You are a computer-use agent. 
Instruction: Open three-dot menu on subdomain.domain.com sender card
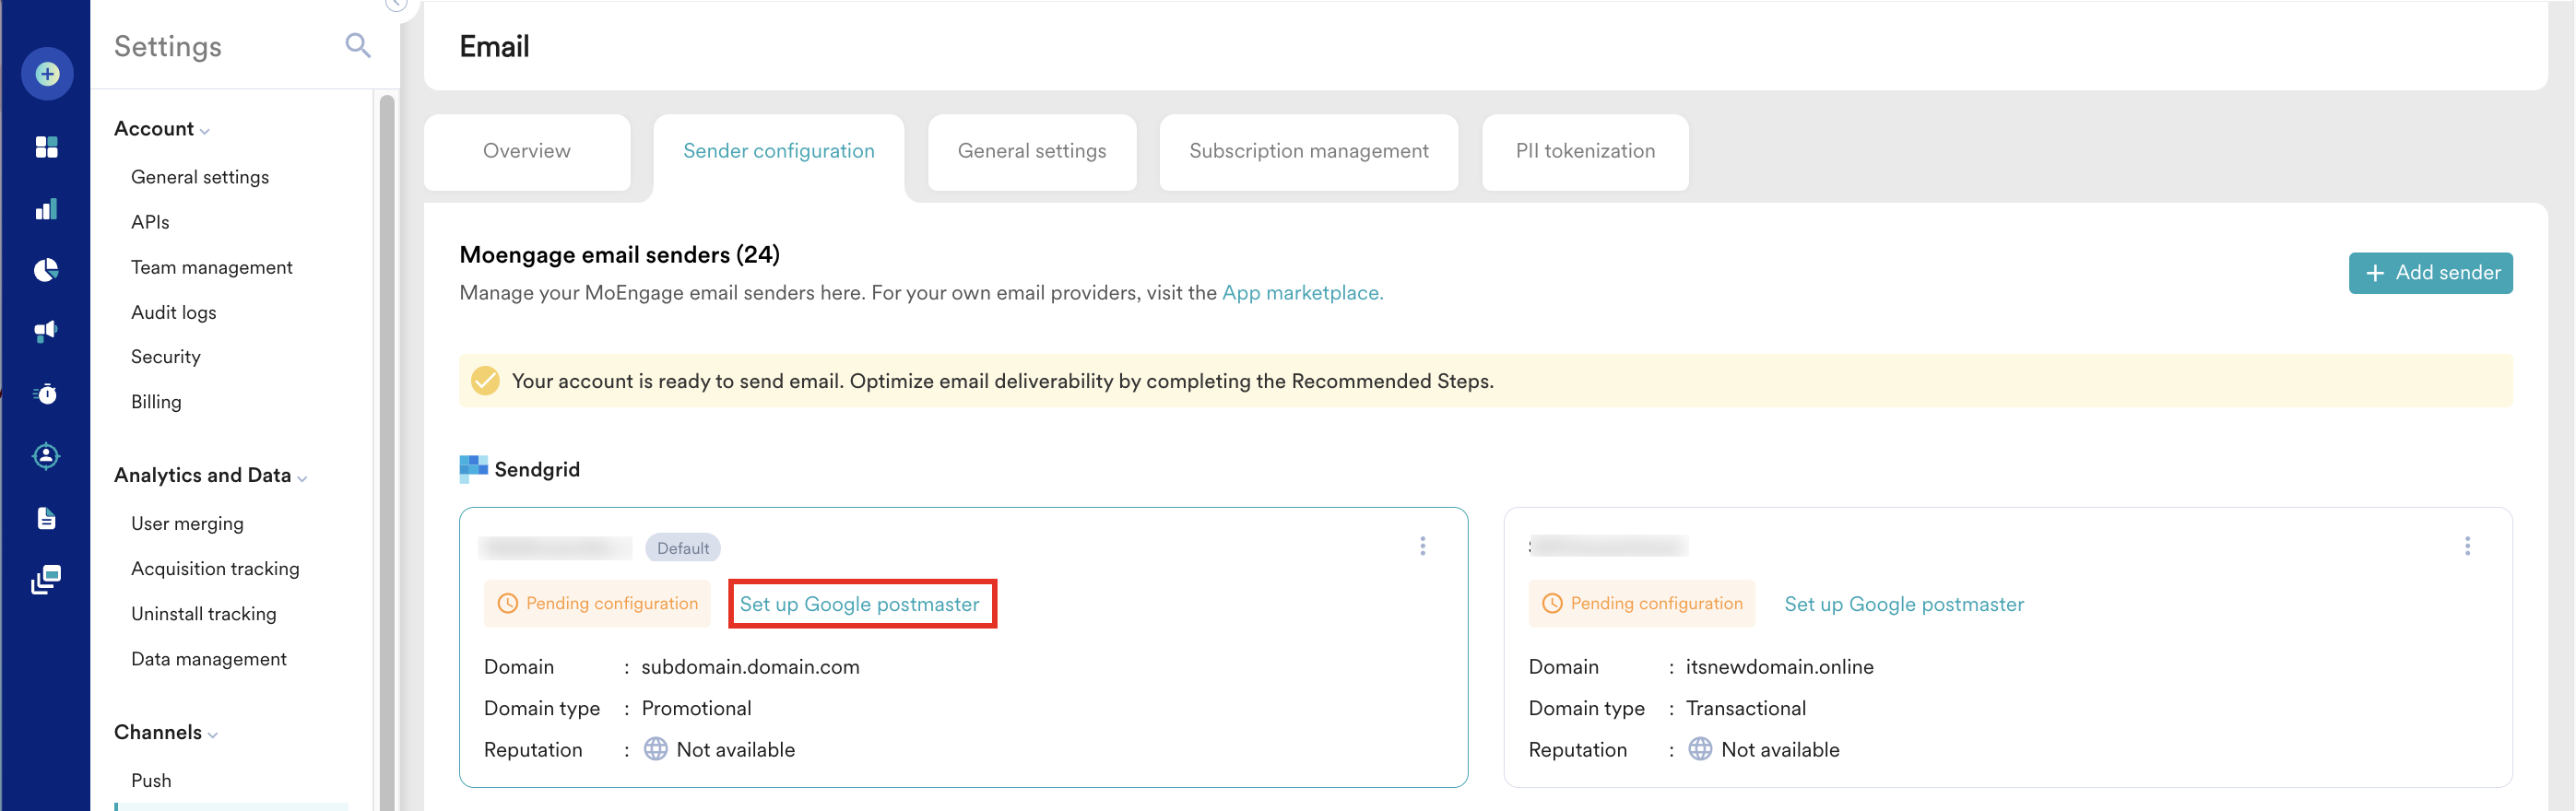tap(1422, 546)
